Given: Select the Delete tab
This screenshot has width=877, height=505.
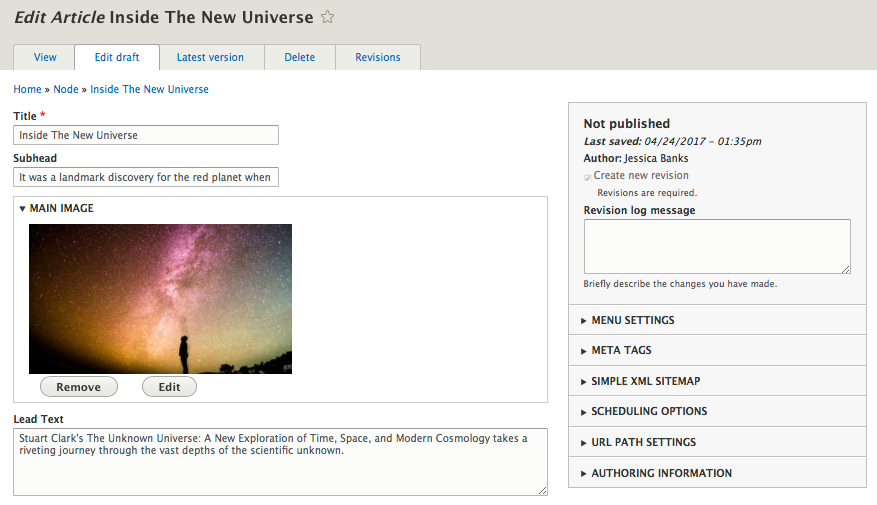Looking at the screenshot, I should click(300, 57).
